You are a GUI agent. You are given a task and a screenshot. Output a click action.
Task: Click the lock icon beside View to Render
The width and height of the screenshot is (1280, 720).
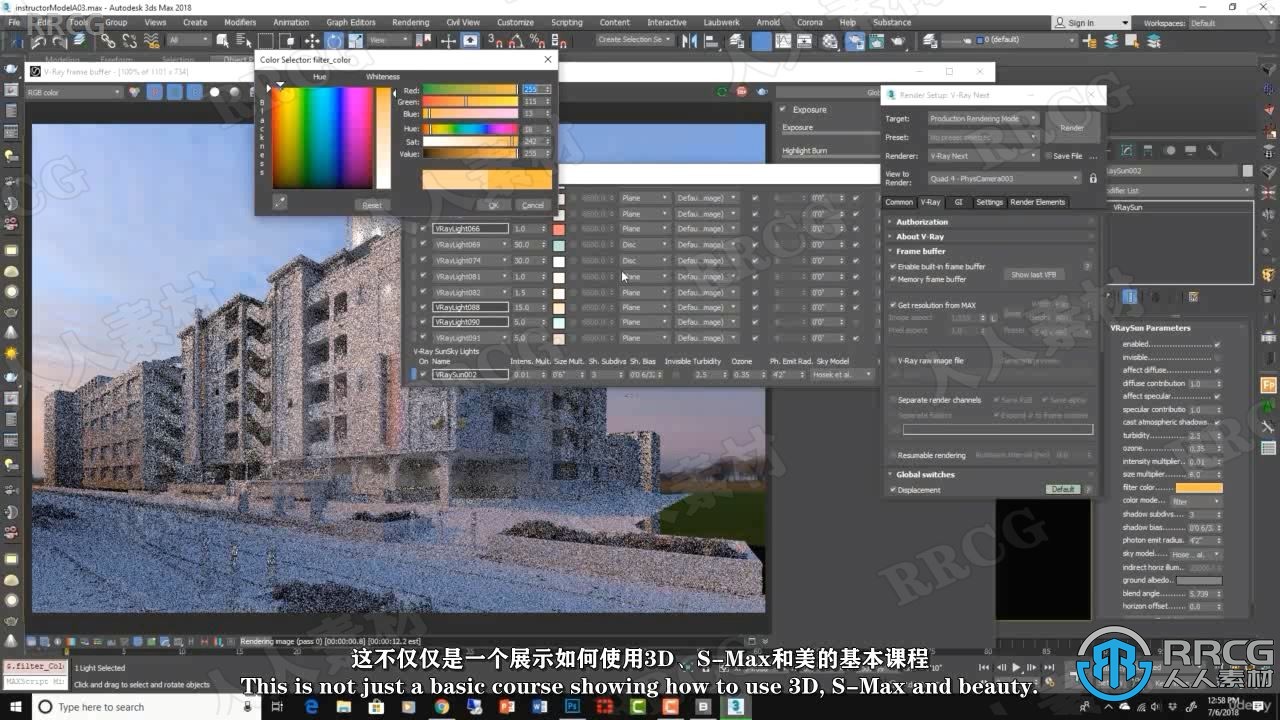pos(1093,178)
